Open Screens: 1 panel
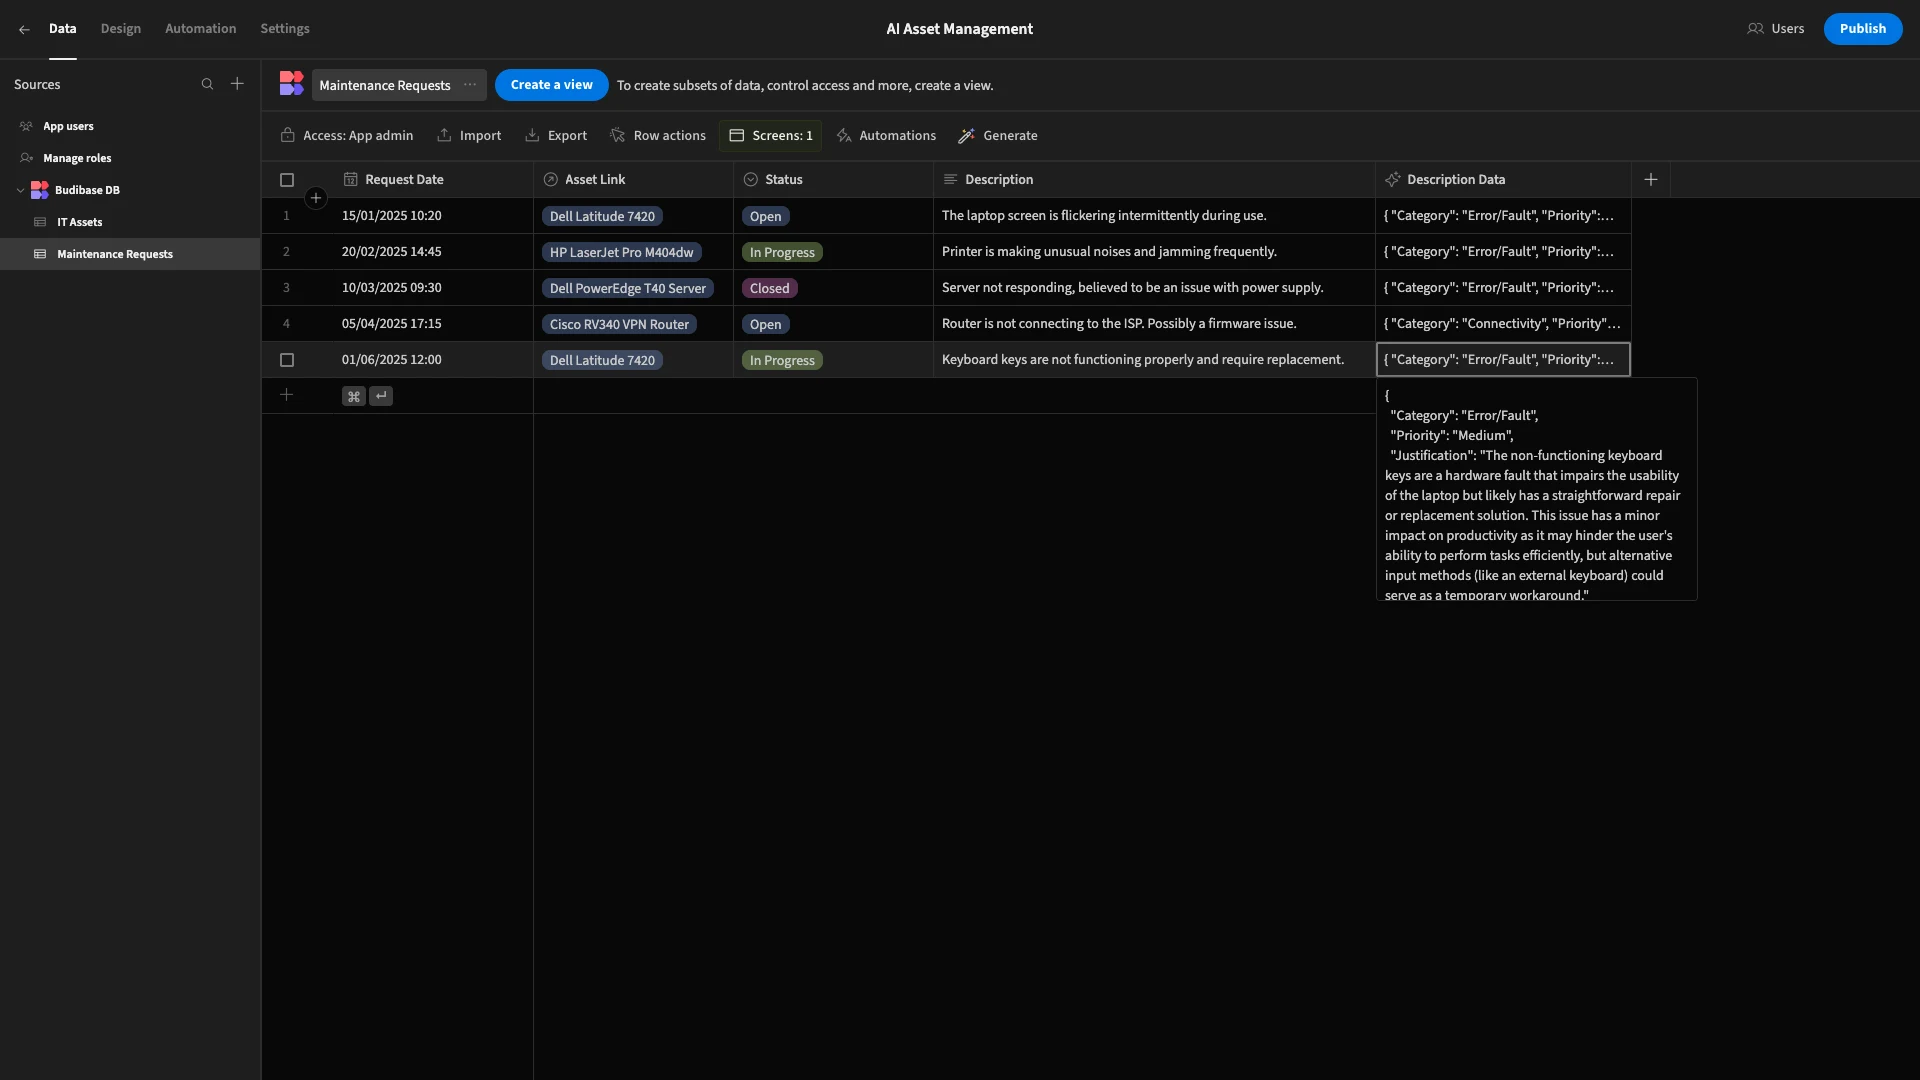 770,136
